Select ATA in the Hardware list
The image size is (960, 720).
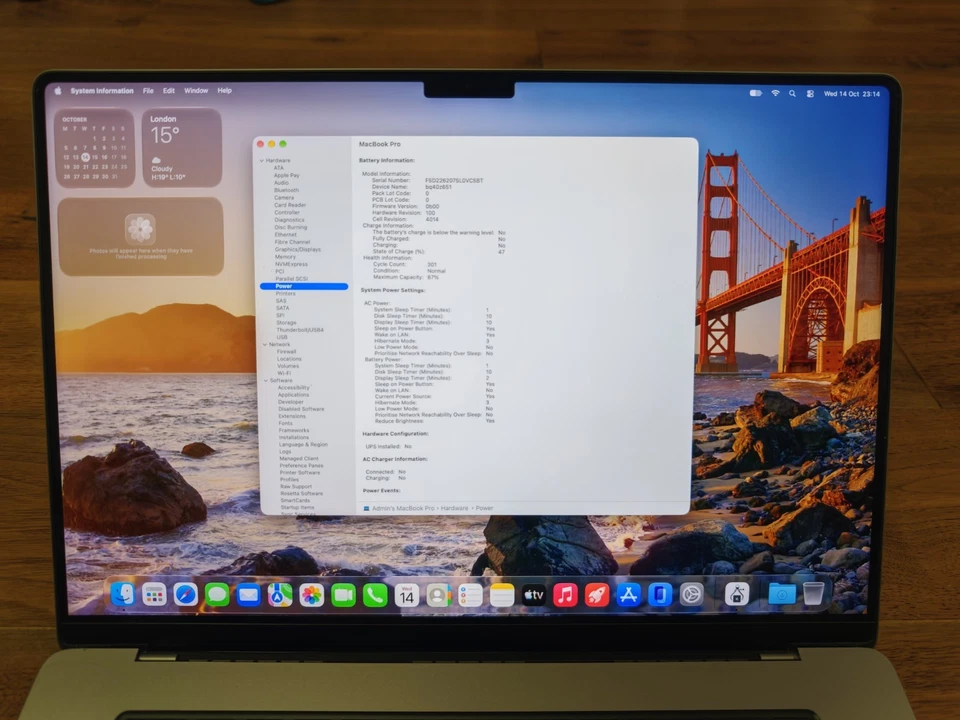(279, 168)
